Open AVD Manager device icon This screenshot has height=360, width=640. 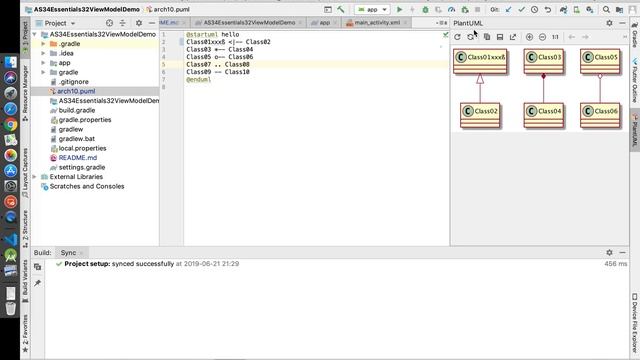pyautogui.click(x=576, y=9)
